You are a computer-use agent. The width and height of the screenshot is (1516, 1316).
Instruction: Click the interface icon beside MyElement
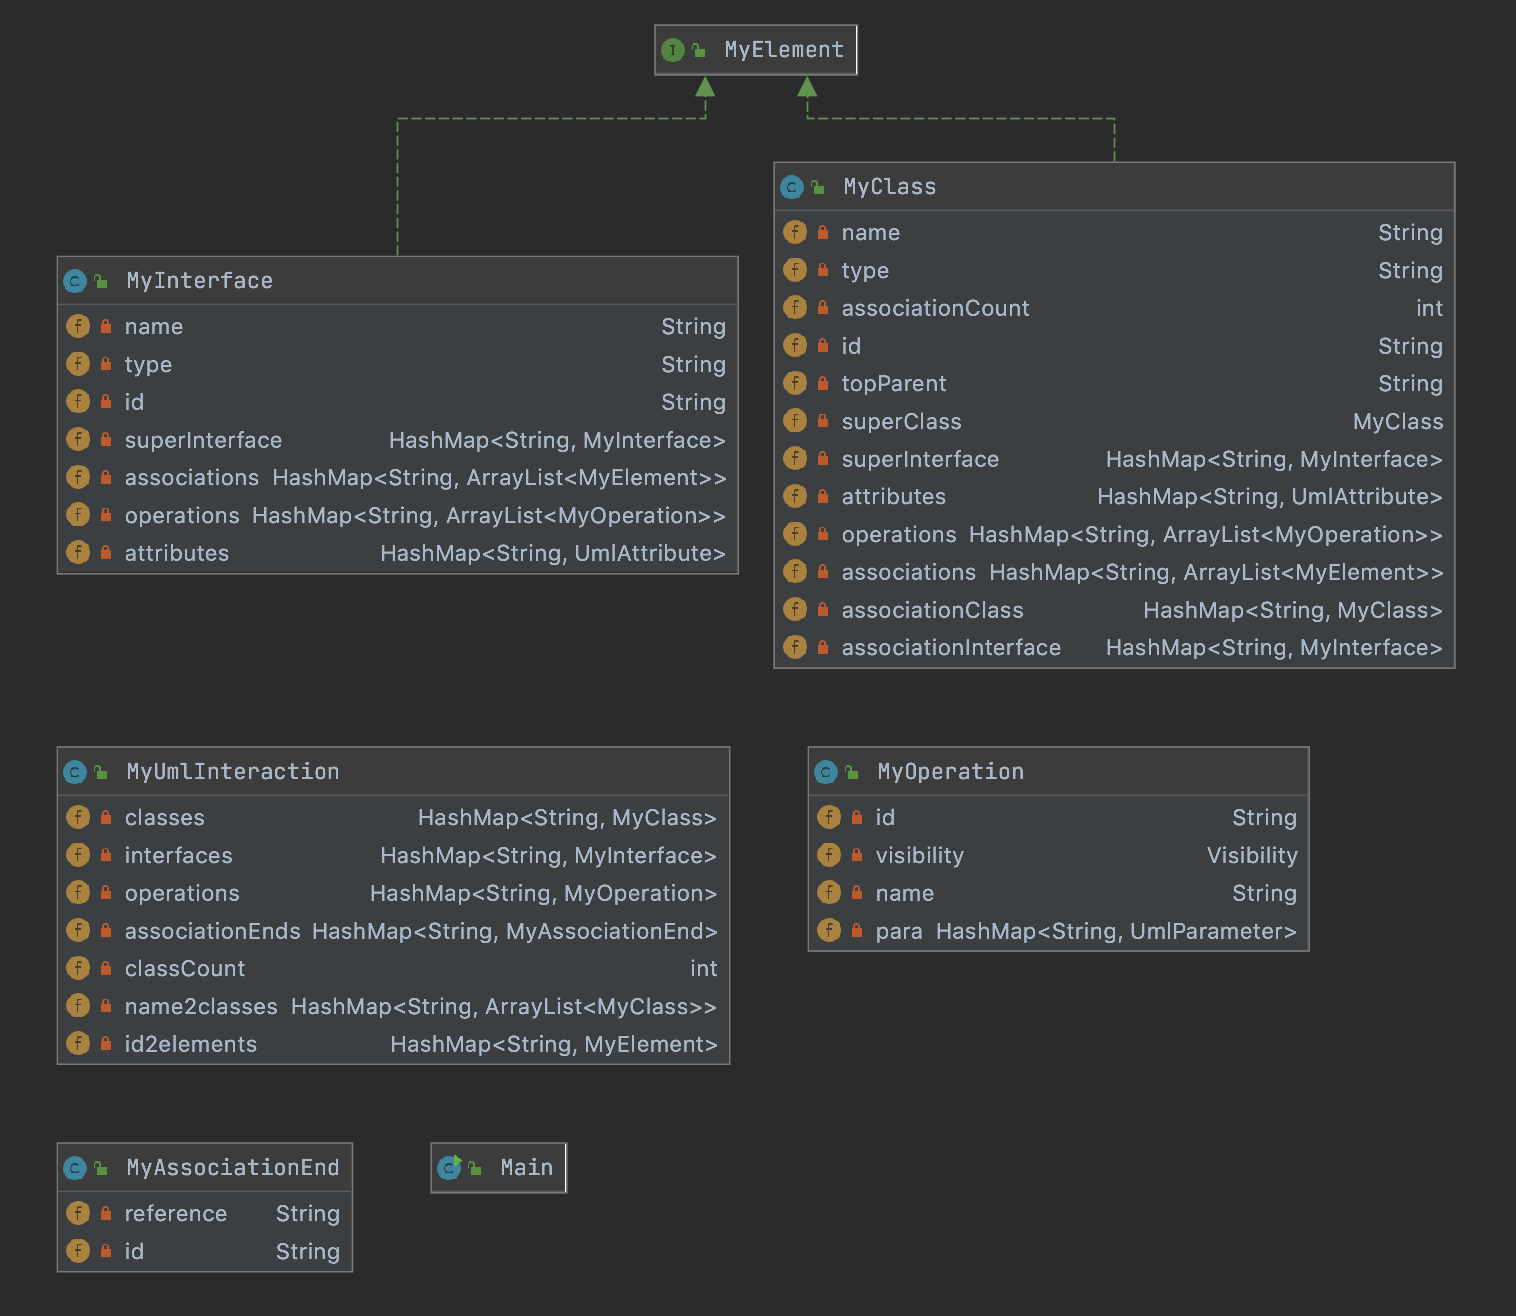[x=673, y=50]
